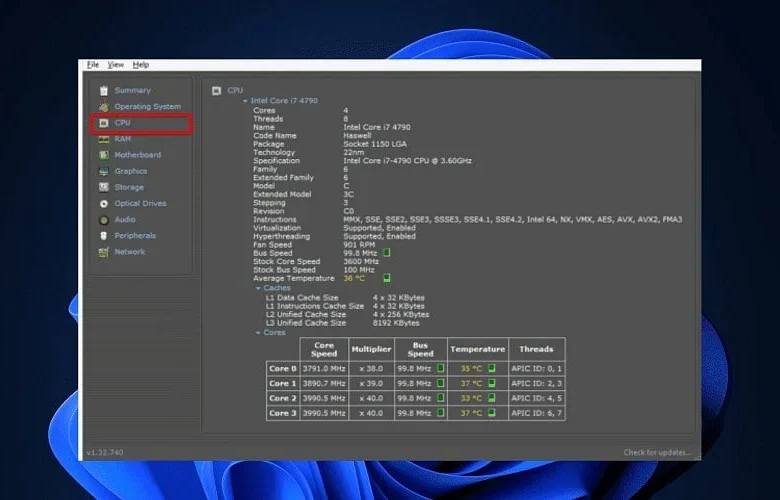Open the Storage section
This screenshot has height=500, width=780.
click(x=129, y=187)
